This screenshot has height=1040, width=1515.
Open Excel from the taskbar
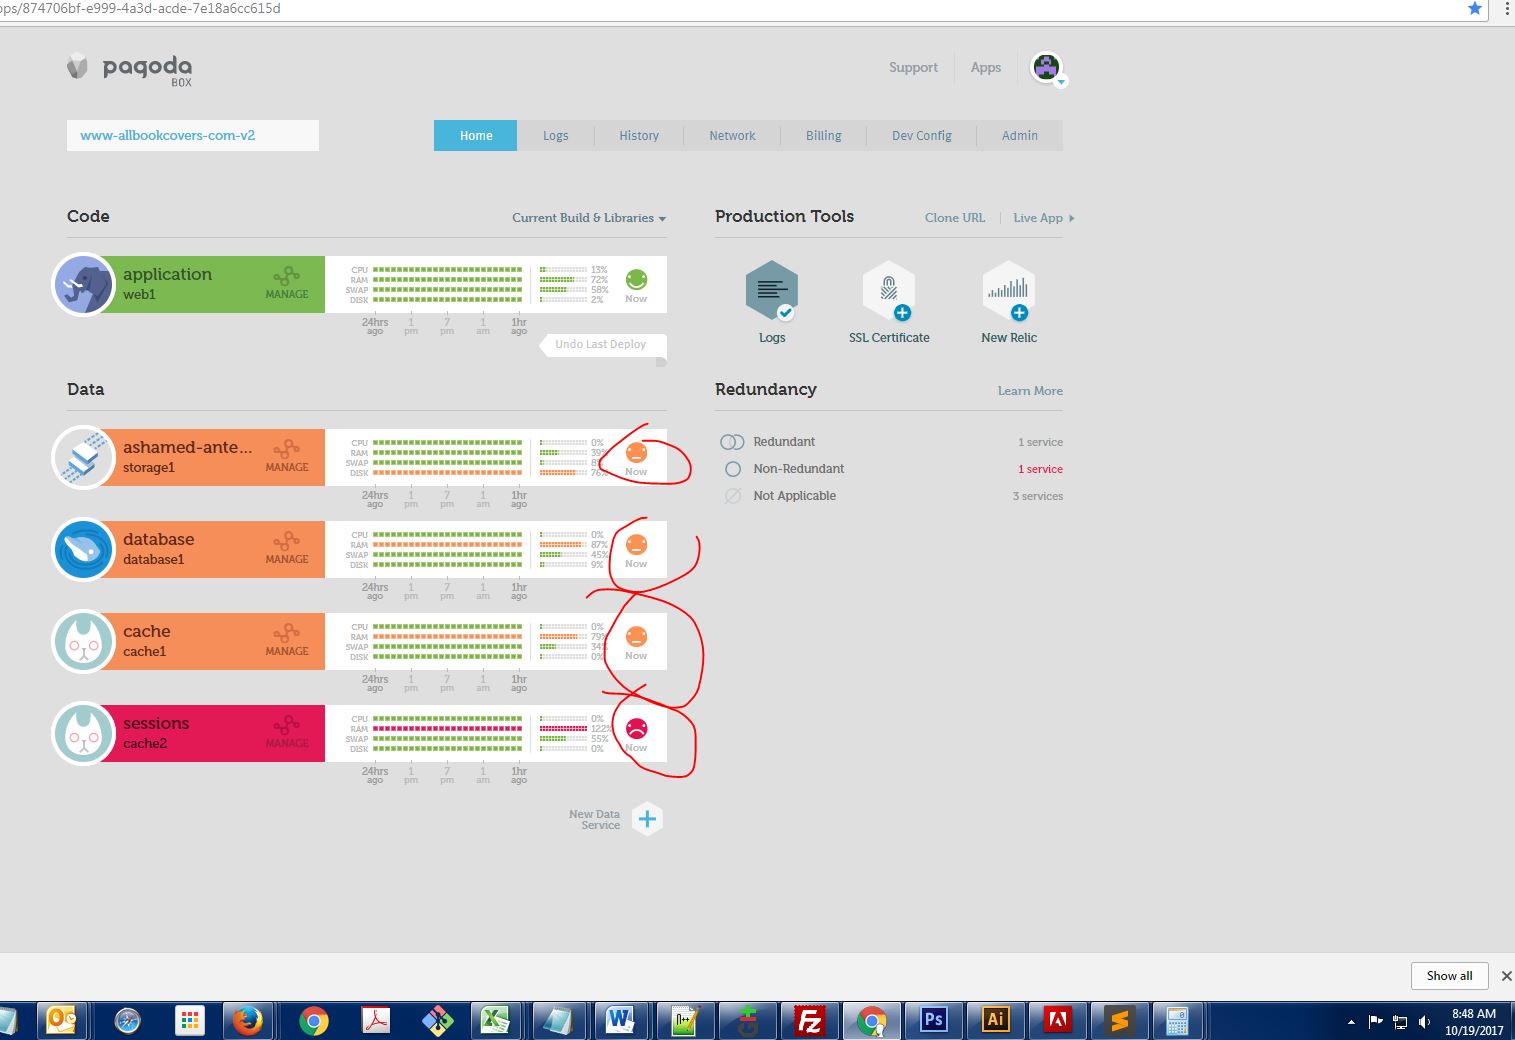click(x=495, y=1021)
